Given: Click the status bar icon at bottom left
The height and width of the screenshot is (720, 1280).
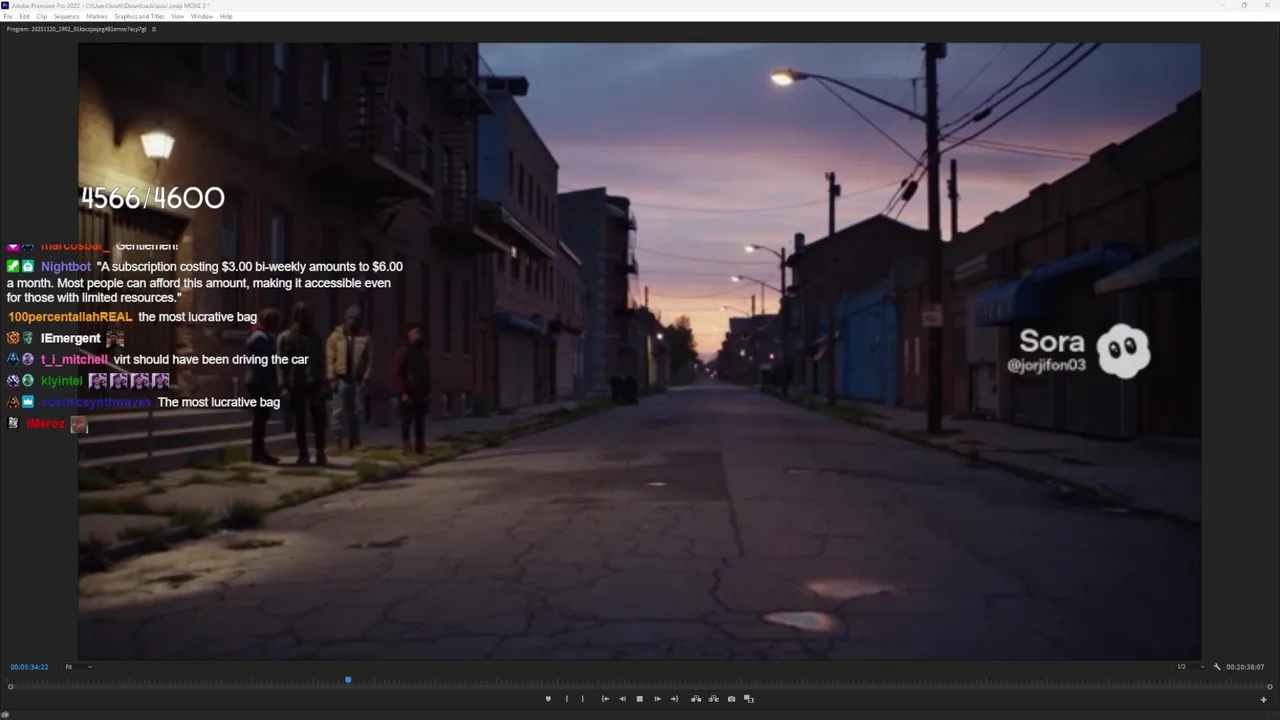Looking at the screenshot, I should [x=6, y=714].
